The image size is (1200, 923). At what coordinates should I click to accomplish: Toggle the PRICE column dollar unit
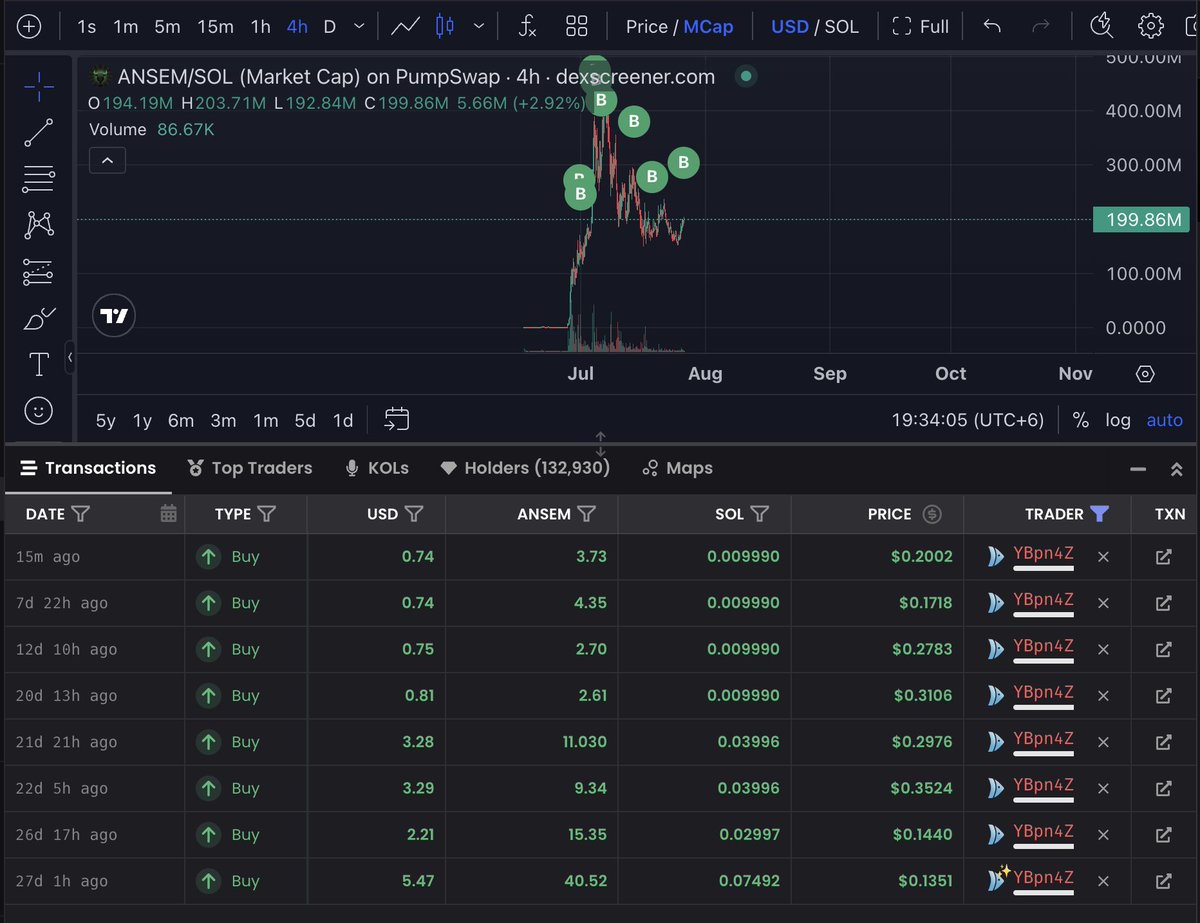[932, 514]
